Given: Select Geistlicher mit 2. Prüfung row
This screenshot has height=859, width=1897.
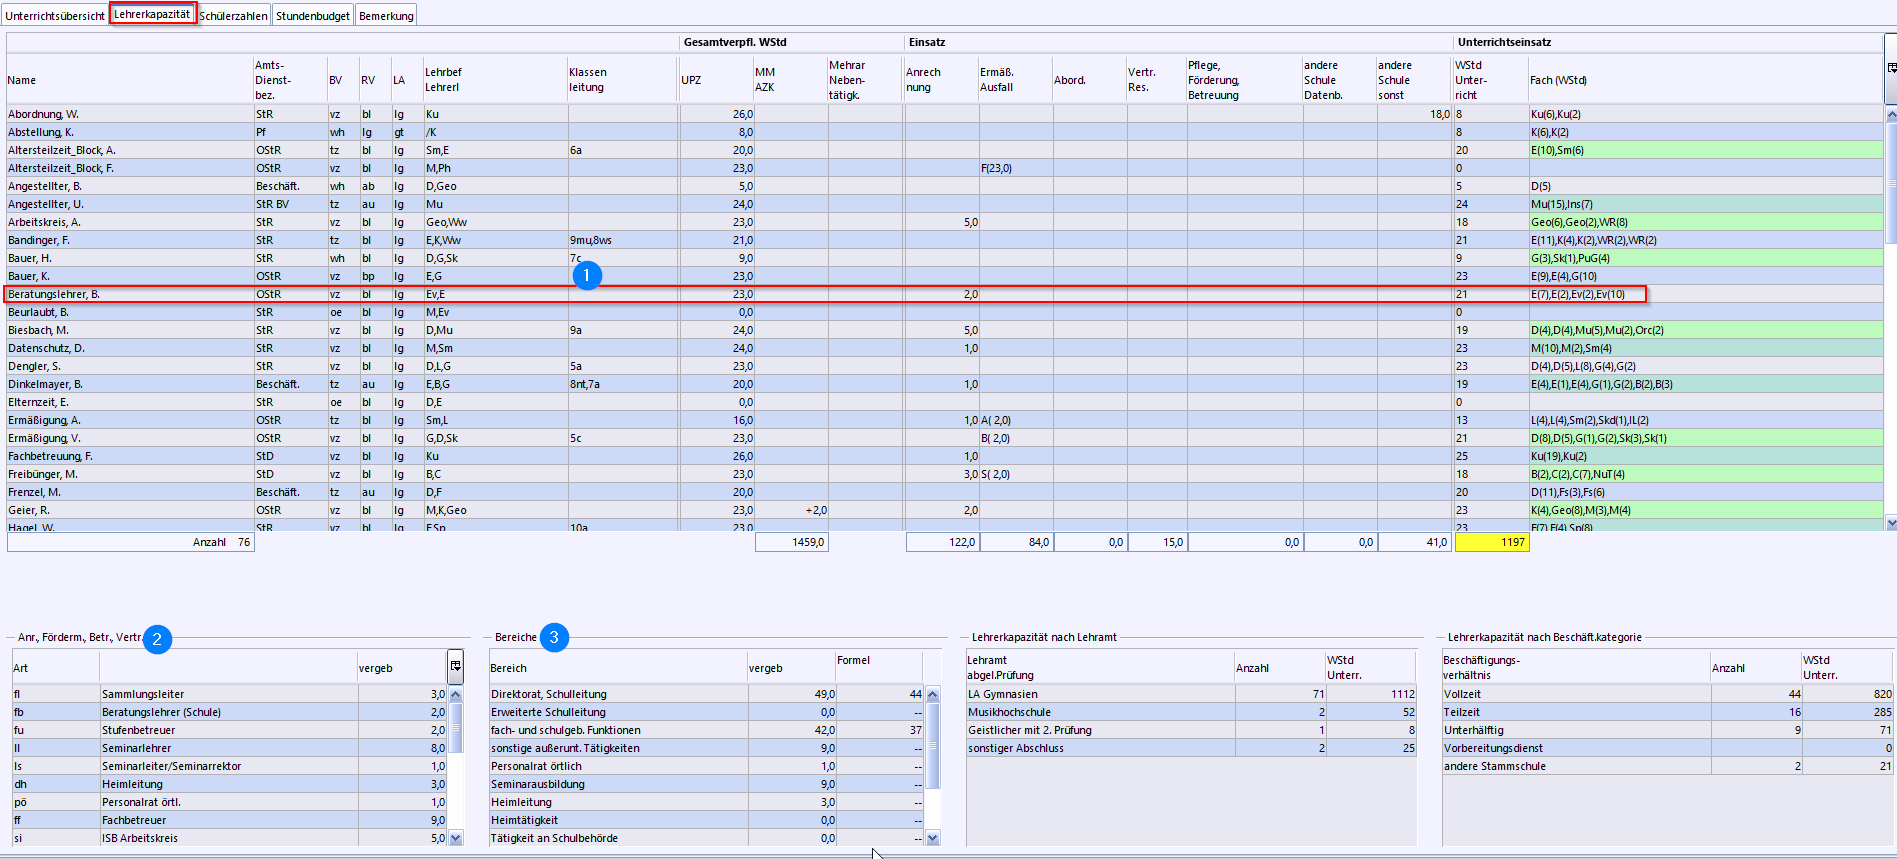Looking at the screenshot, I should (x=1191, y=730).
